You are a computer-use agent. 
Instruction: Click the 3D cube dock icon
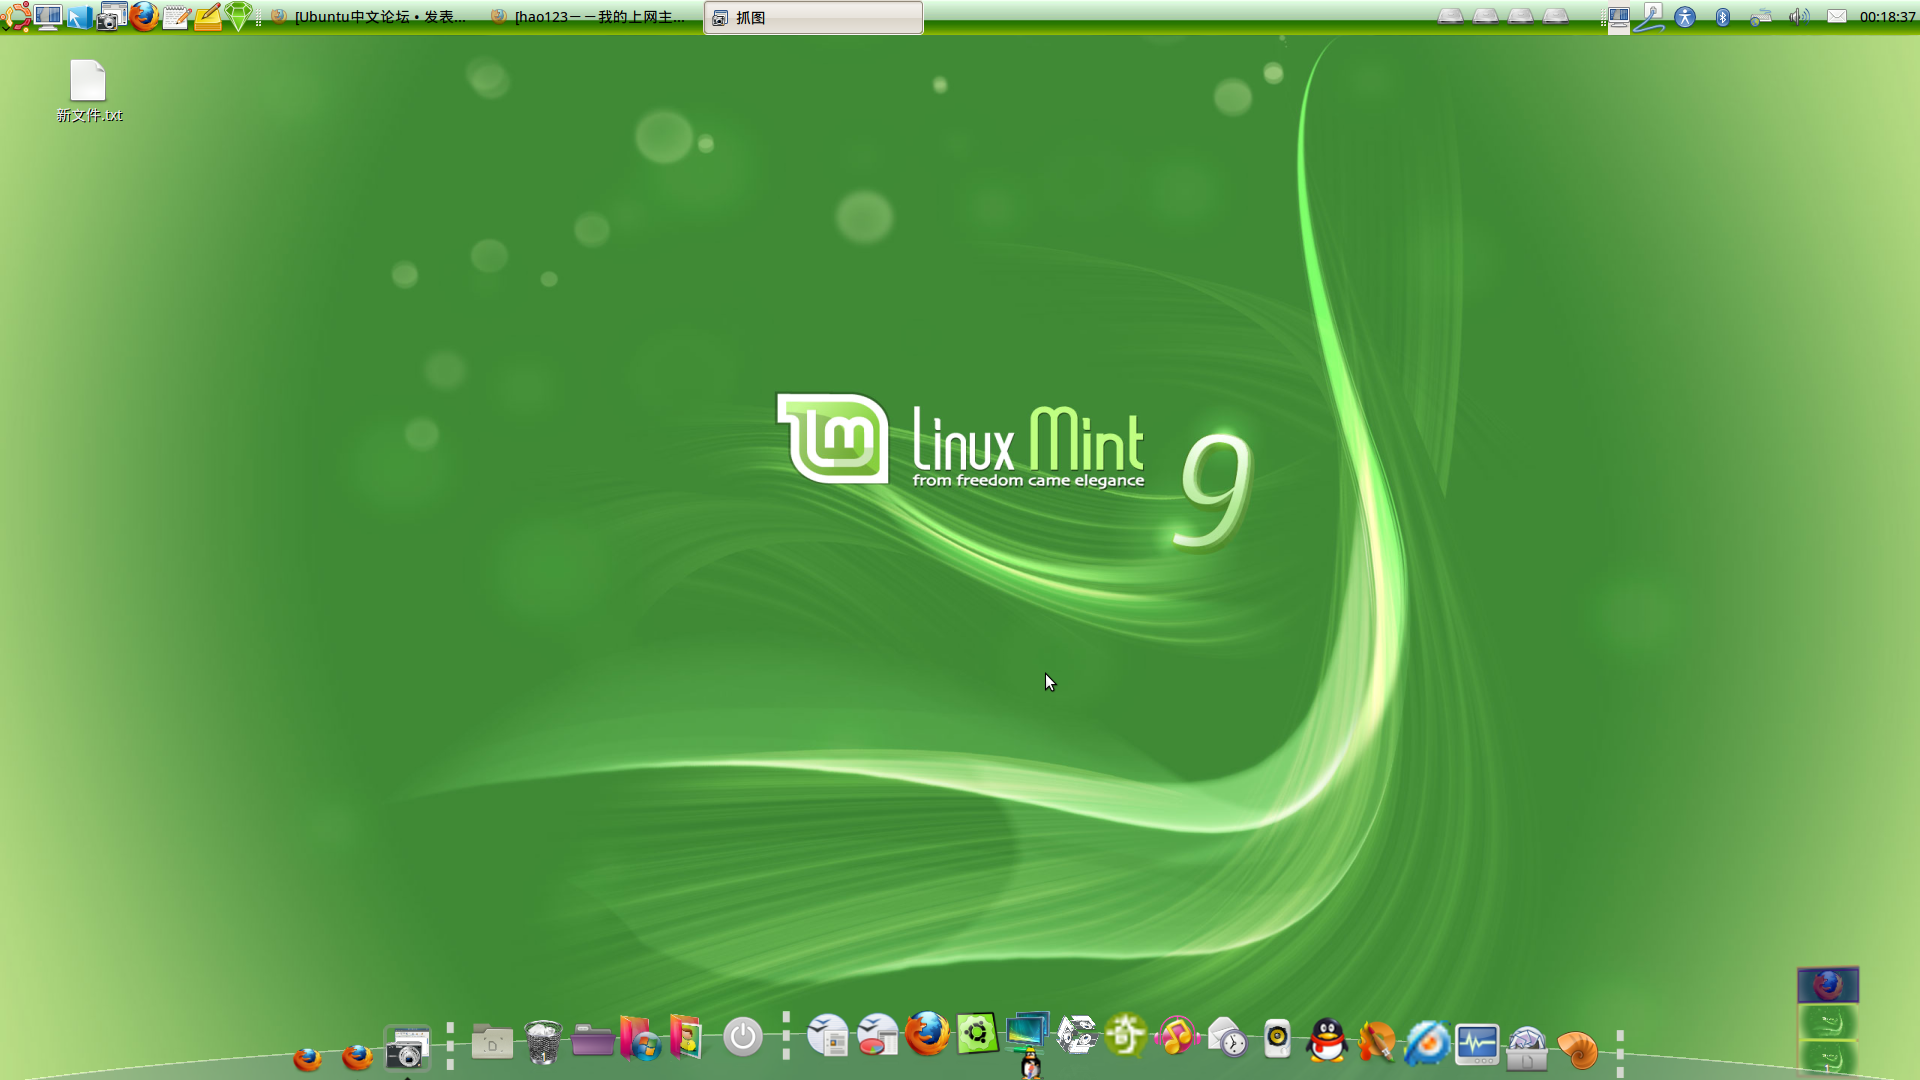(x=1077, y=1034)
